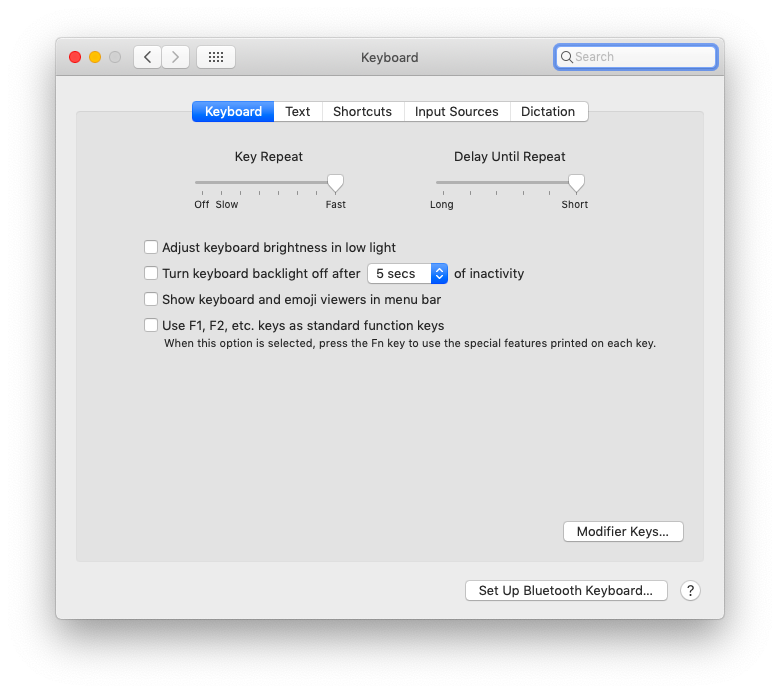Switch to the Text tab
Viewport: 780px width, 693px height.
pos(297,111)
